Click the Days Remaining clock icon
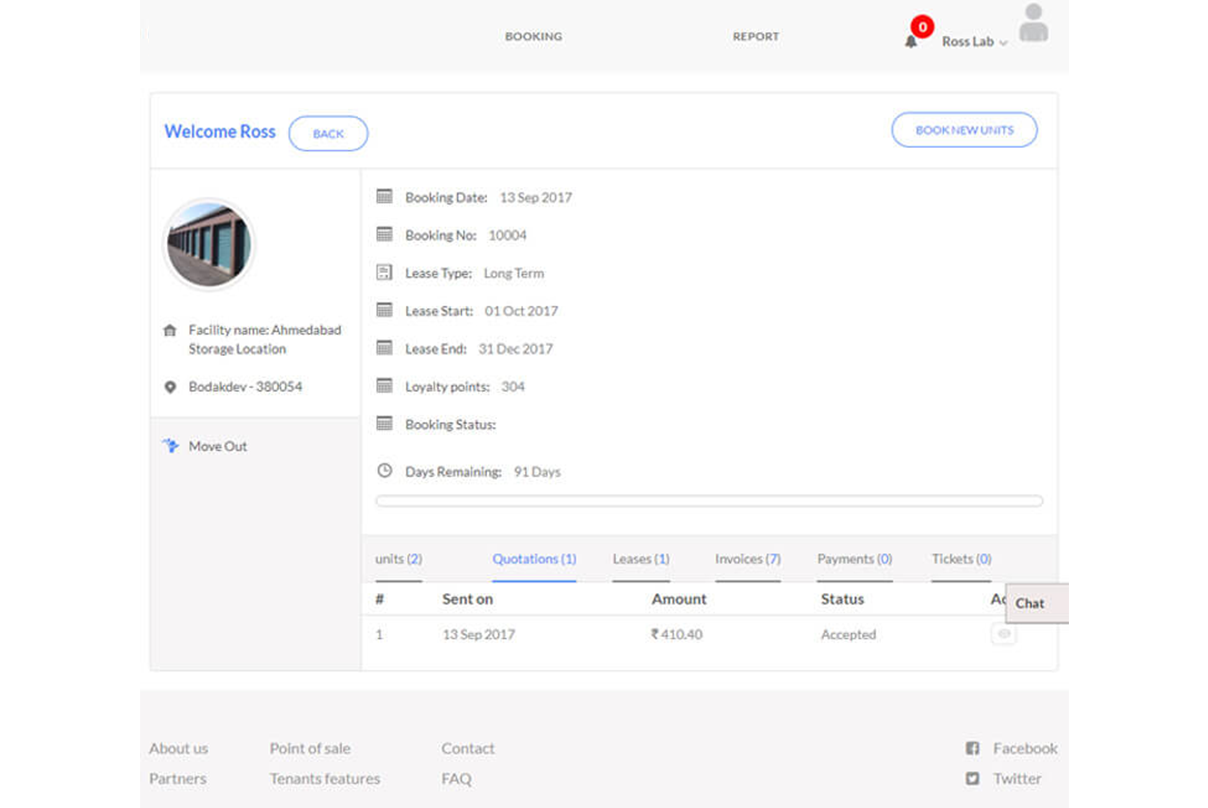 (384, 470)
